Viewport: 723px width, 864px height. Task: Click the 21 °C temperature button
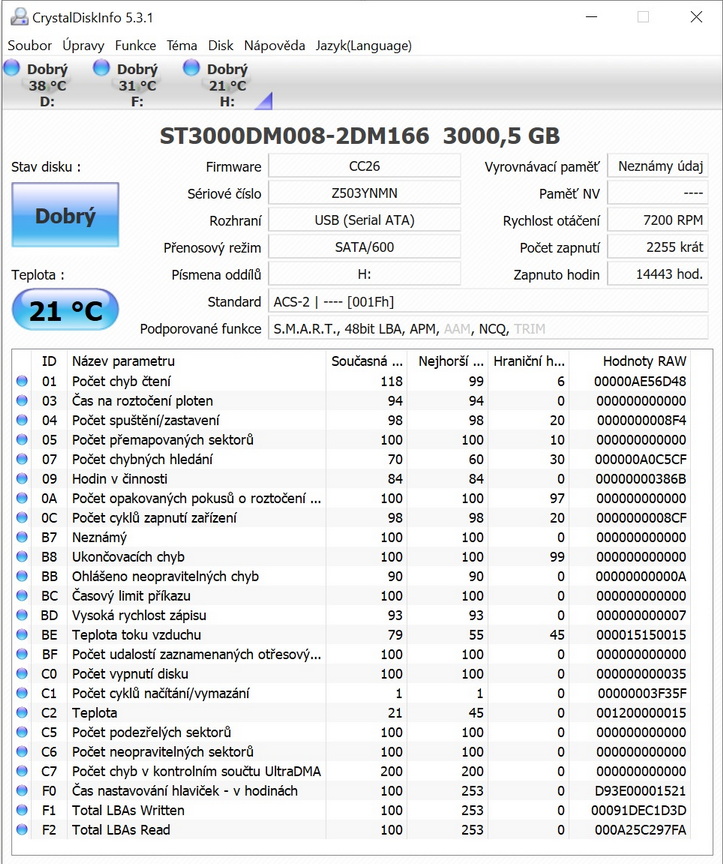click(x=65, y=310)
